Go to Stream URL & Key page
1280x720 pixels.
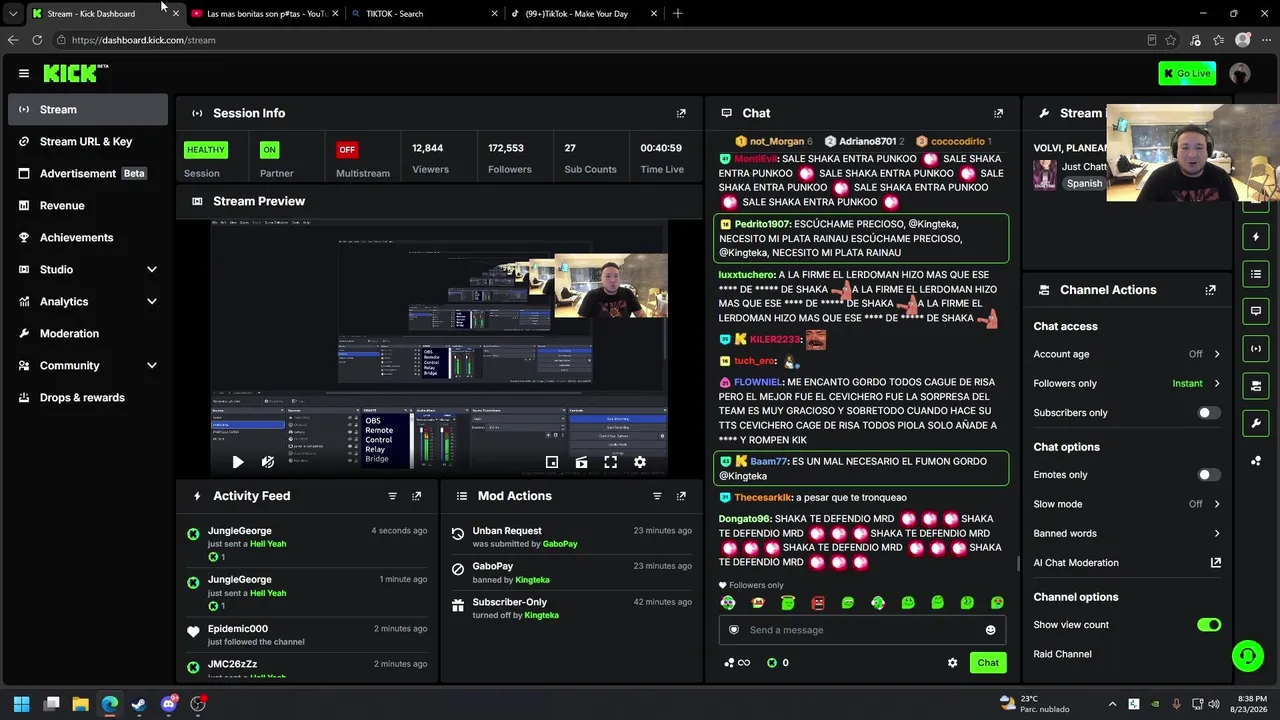coord(88,141)
